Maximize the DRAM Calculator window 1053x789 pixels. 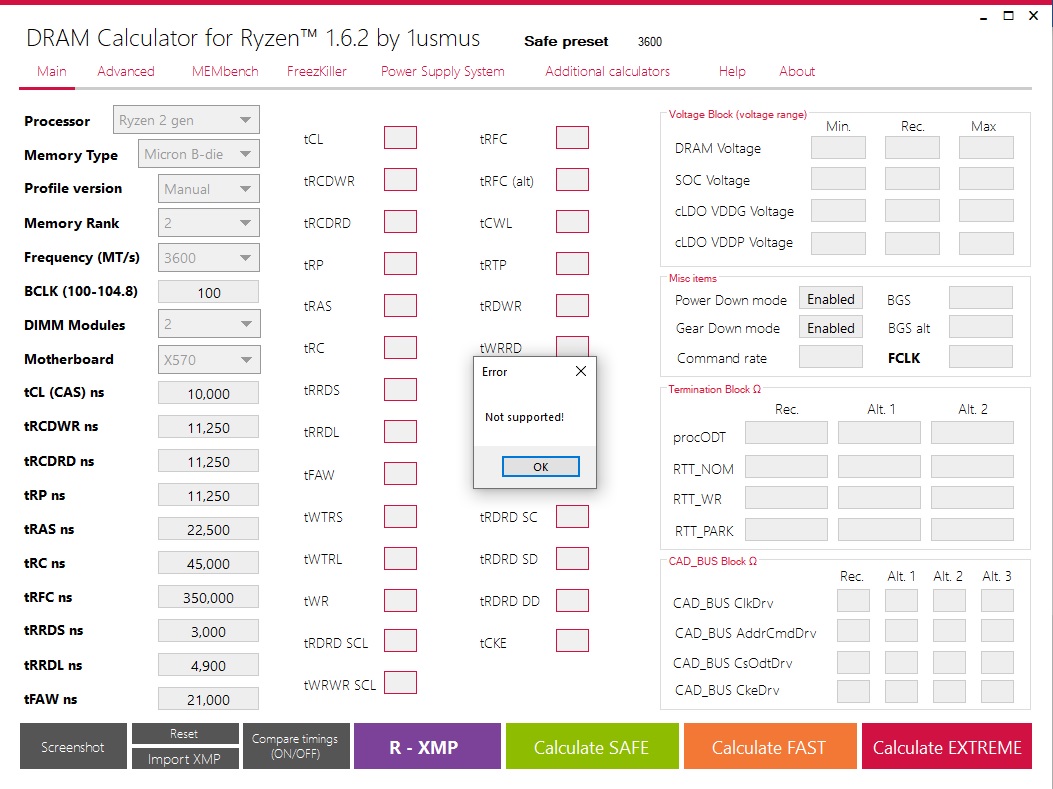pyautogui.click(x=1008, y=15)
